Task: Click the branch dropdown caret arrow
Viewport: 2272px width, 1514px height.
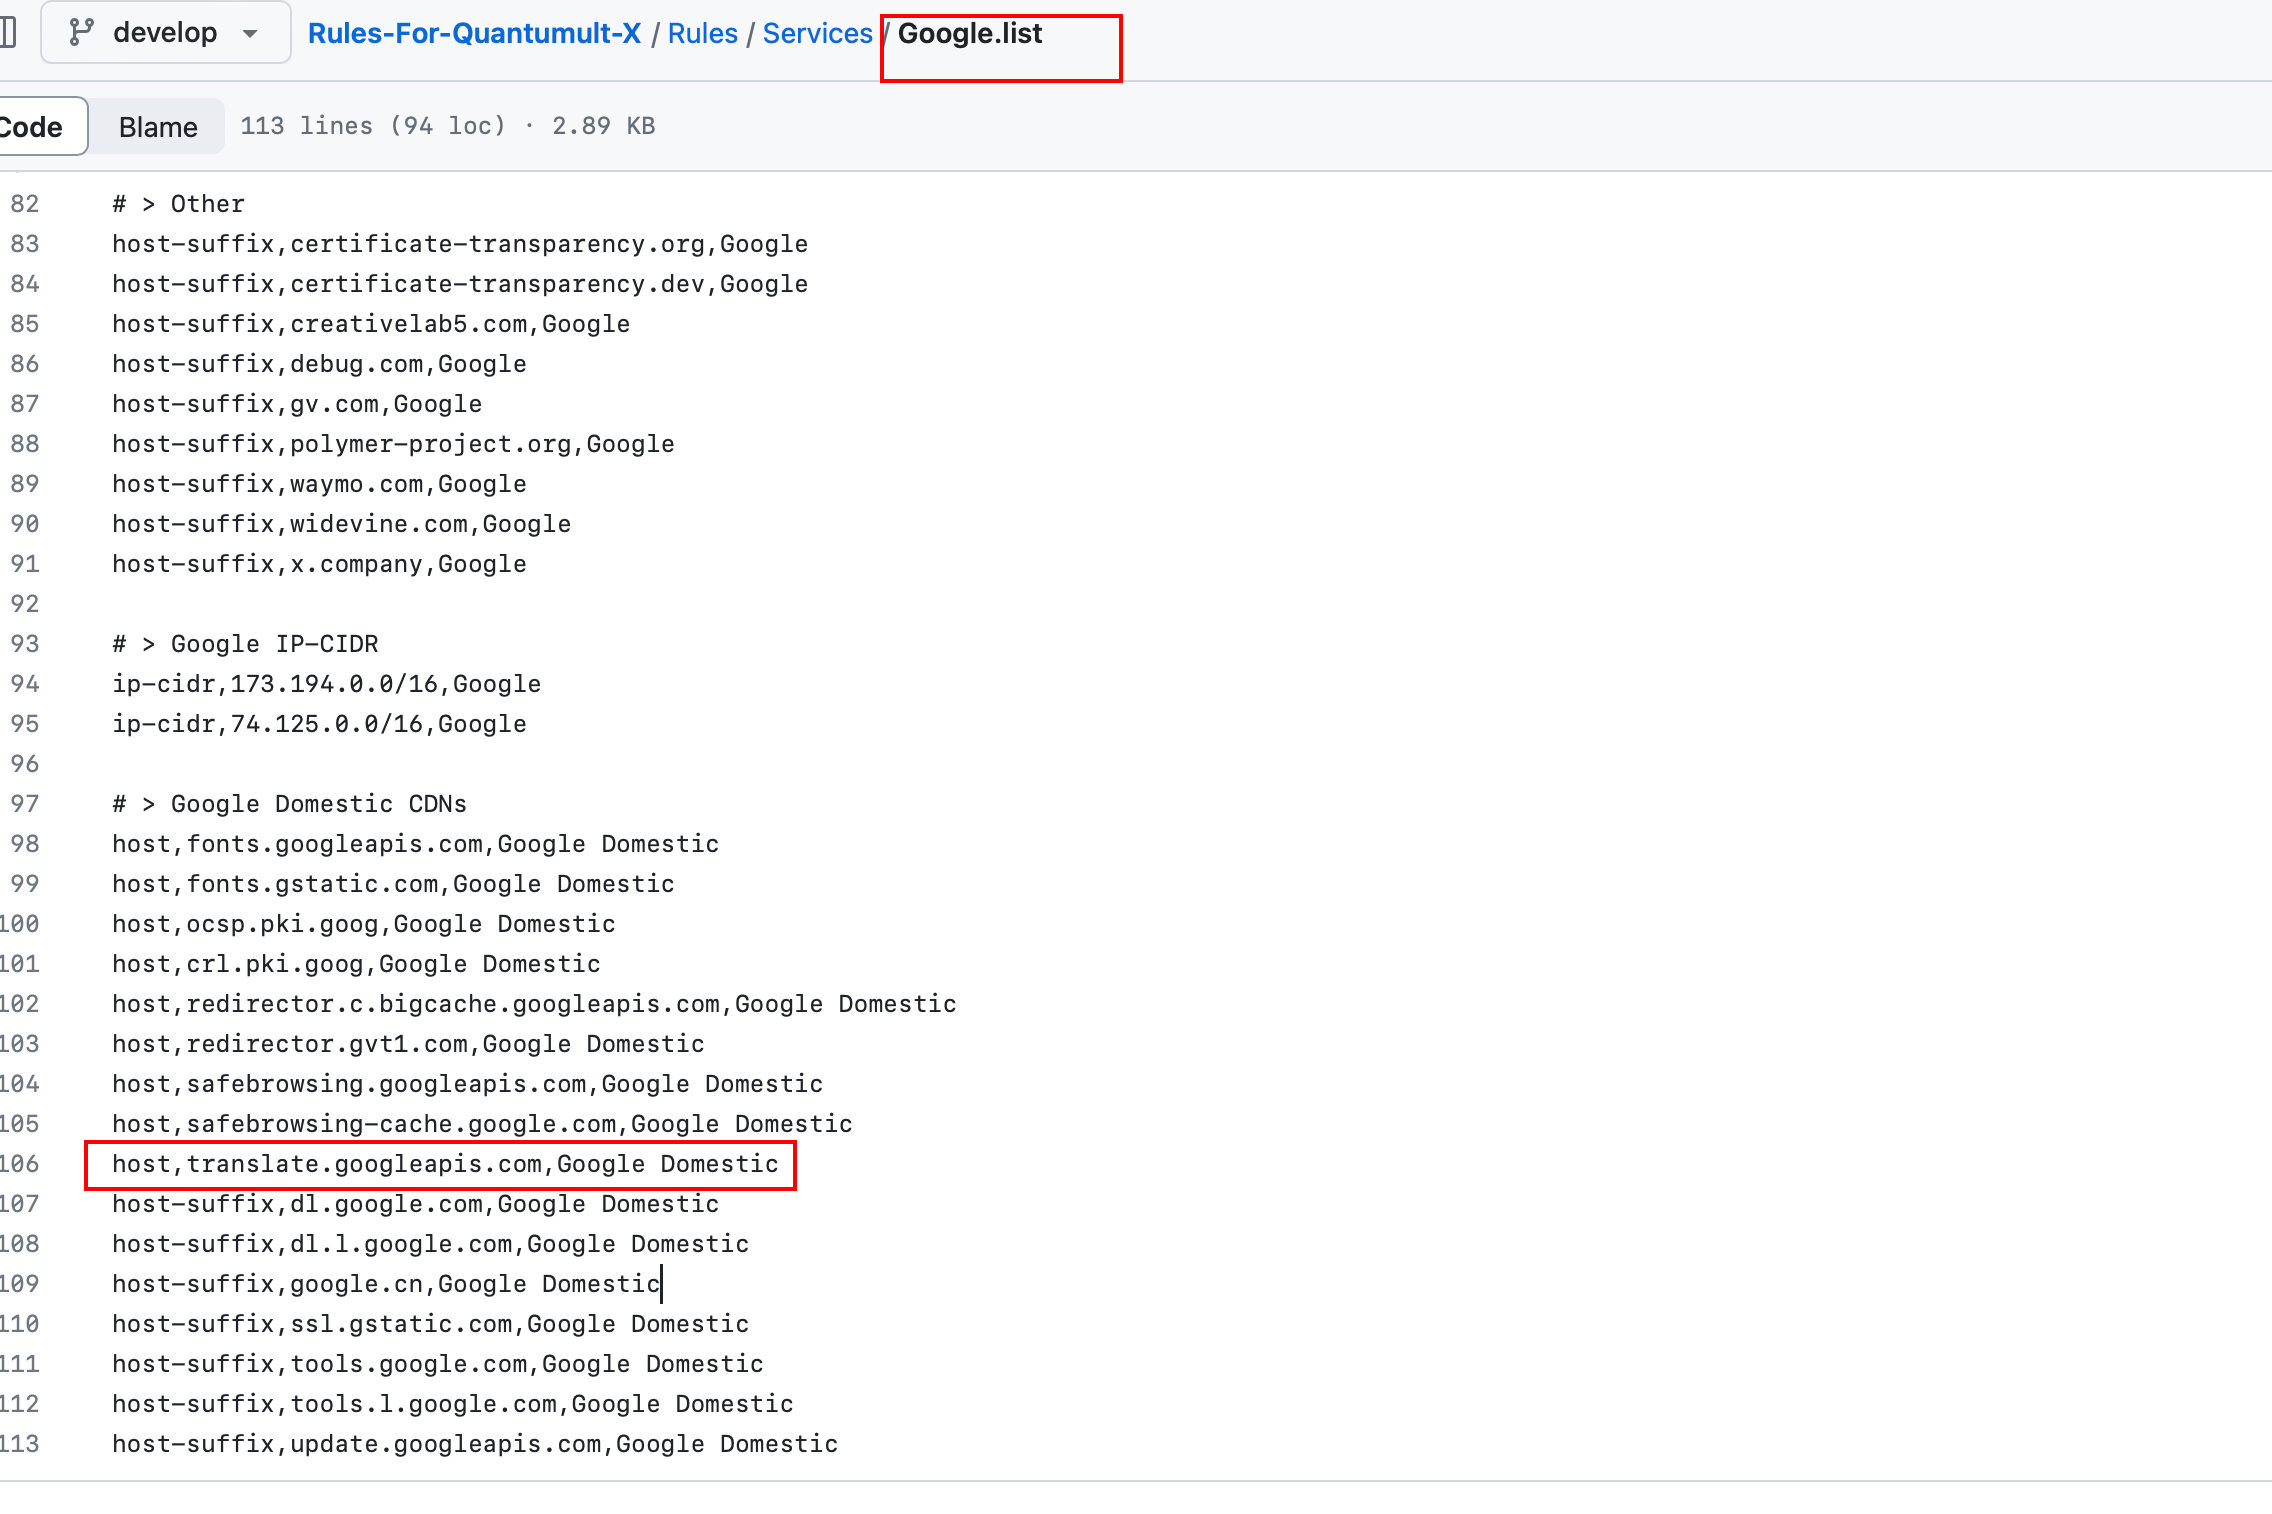Action: [250, 34]
